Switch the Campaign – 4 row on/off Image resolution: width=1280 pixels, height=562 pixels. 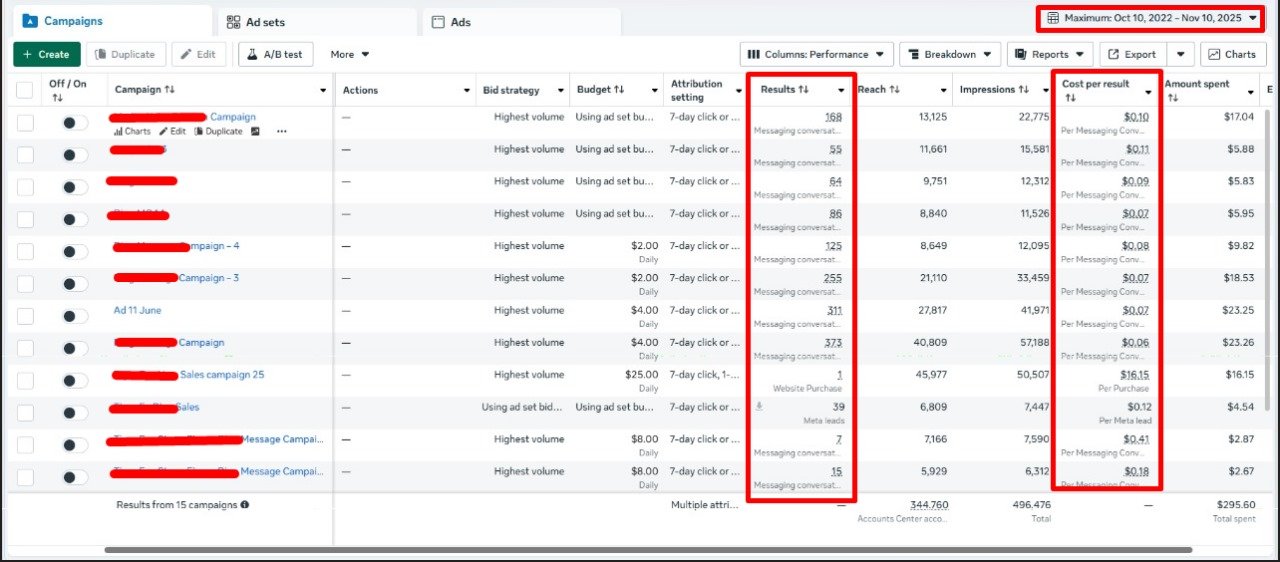click(74, 252)
